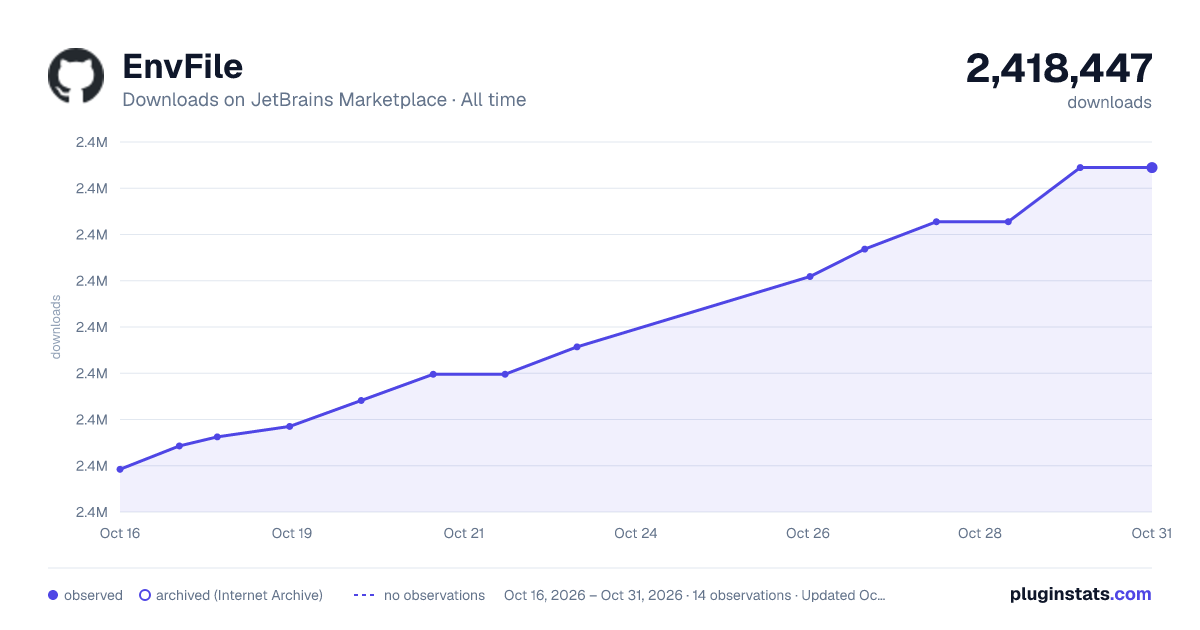Select the data point above the Oct 19 label
This screenshot has height=630, width=1200.
(x=290, y=426)
